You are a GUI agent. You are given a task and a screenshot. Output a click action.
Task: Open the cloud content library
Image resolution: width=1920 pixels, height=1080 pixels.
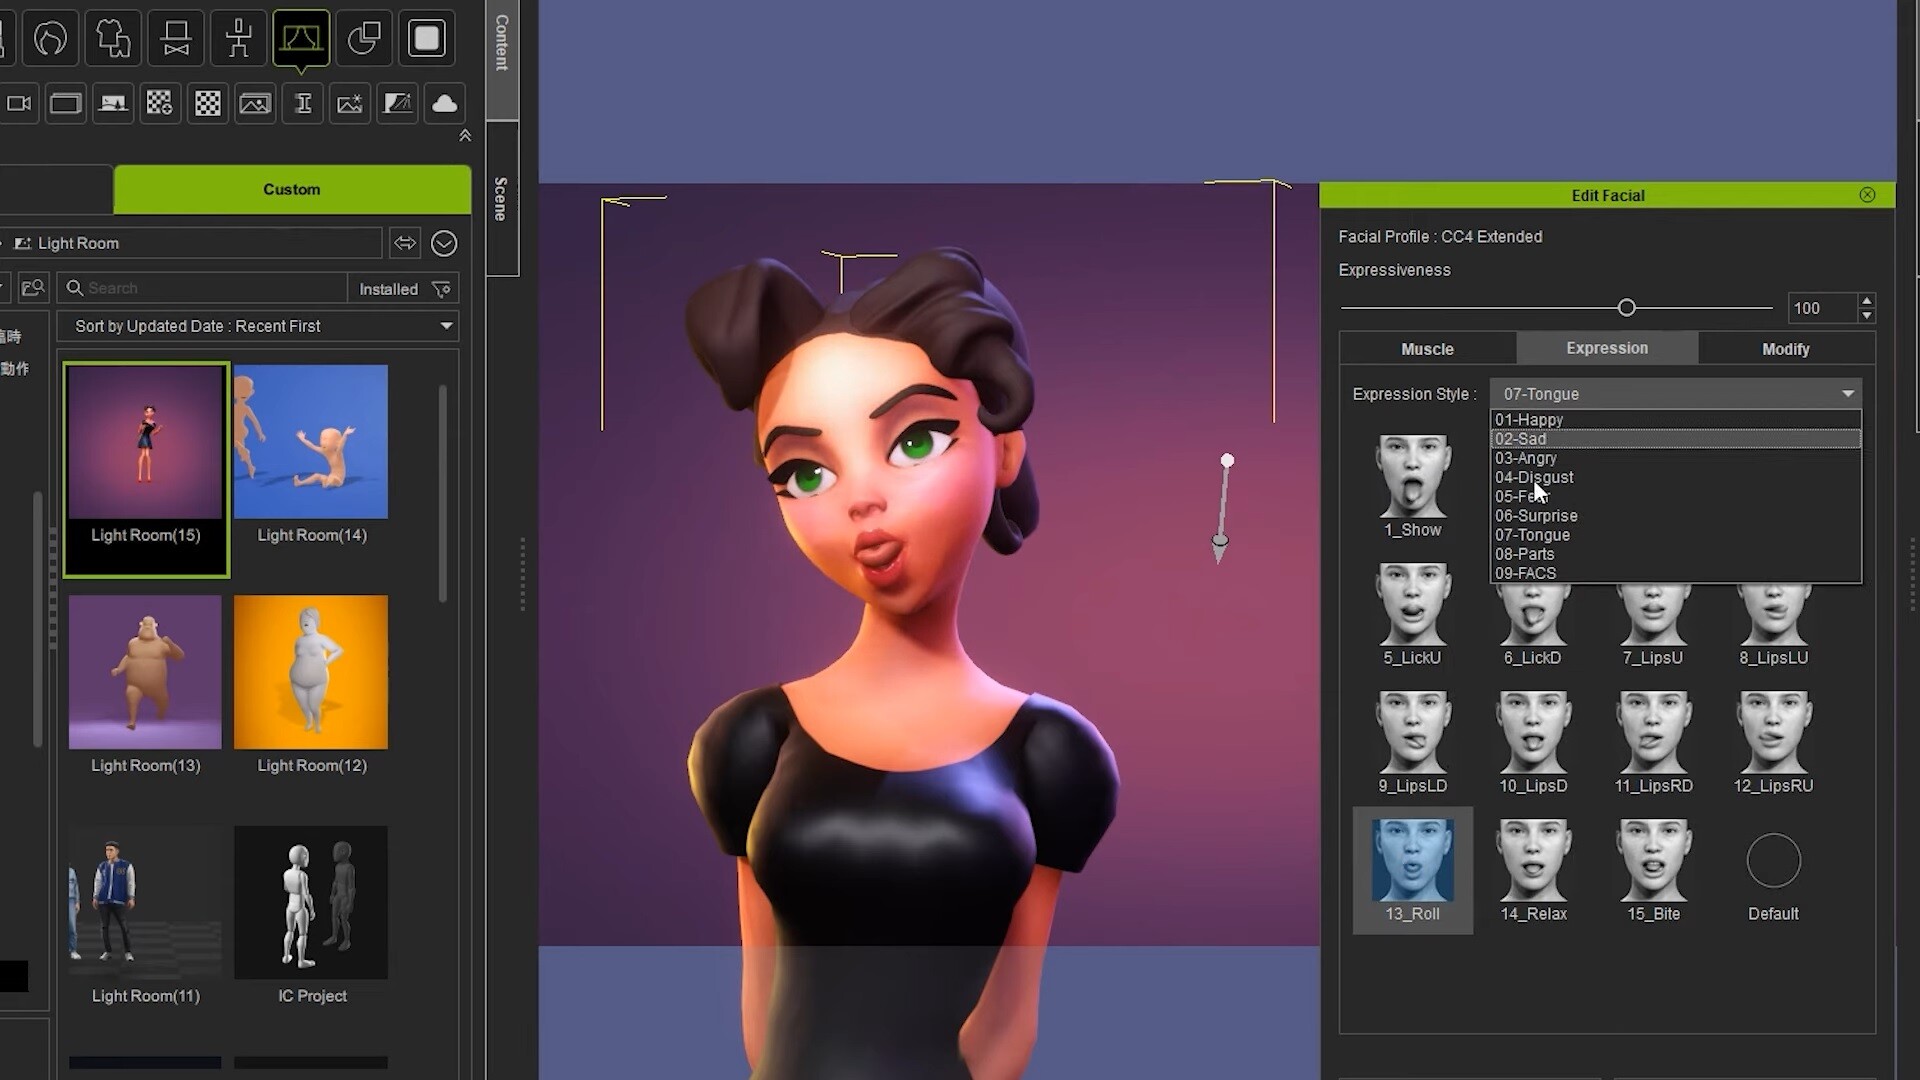click(444, 103)
